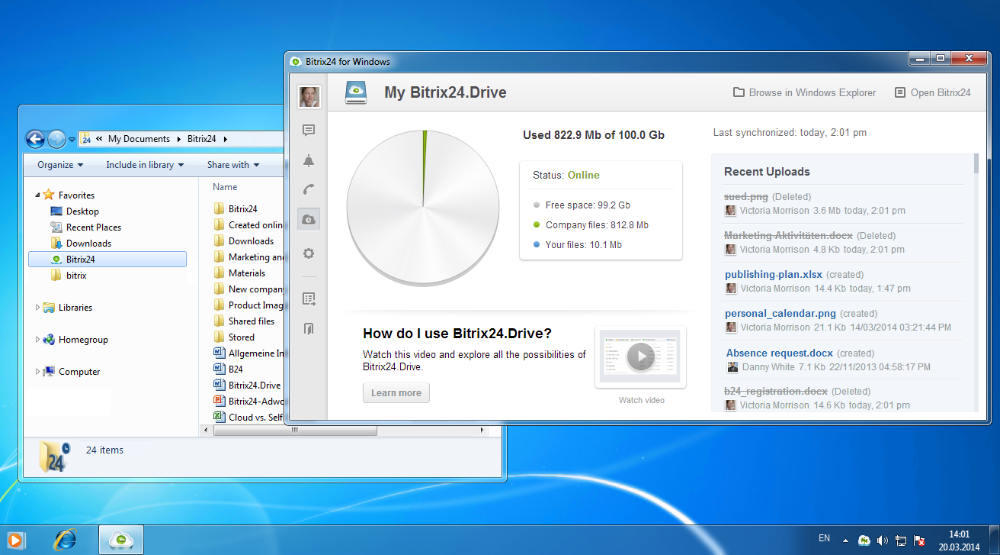Open settings gear in Bitrix24 sidebar
Image resolution: width=1000 pixels, height=555 pixels.
(309, 254)
